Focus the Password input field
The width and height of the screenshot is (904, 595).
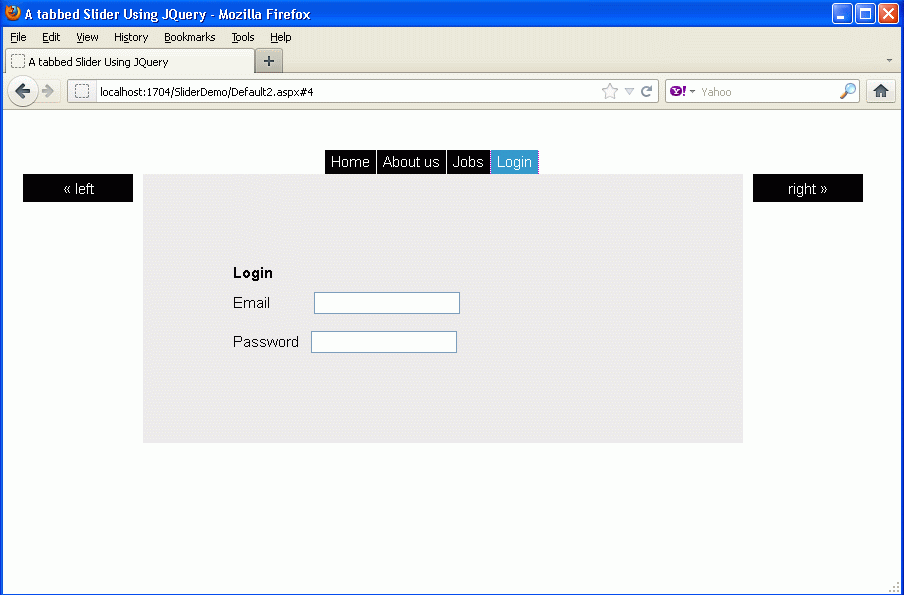coord(384,342)
